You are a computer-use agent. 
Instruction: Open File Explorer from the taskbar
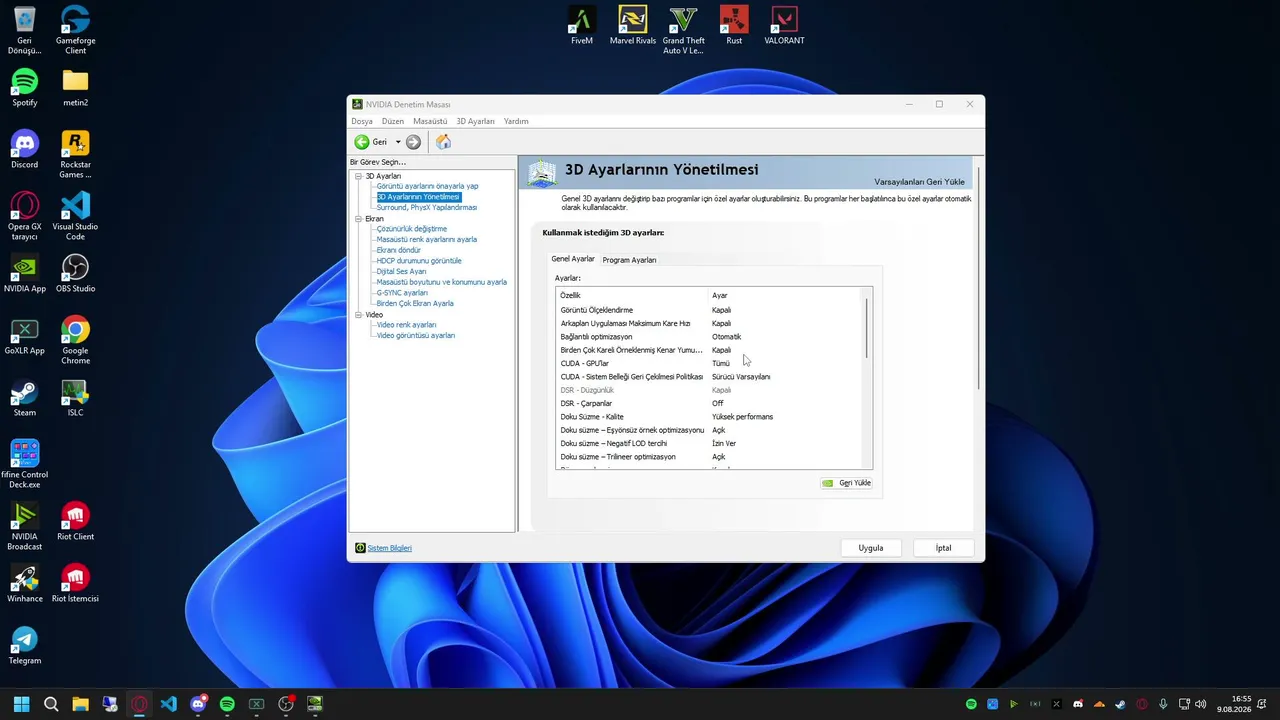click(80, 704)
